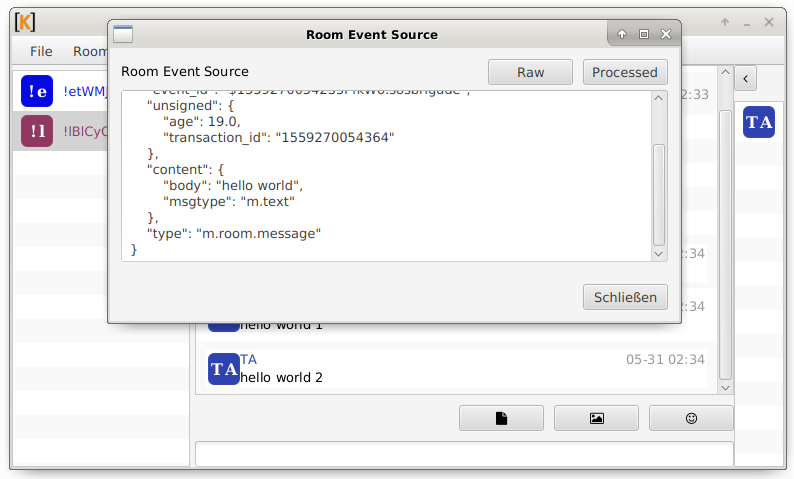Click the TA member avatar in right panel
The height and width of the screenshot is (479, 794).
[759, 122]
